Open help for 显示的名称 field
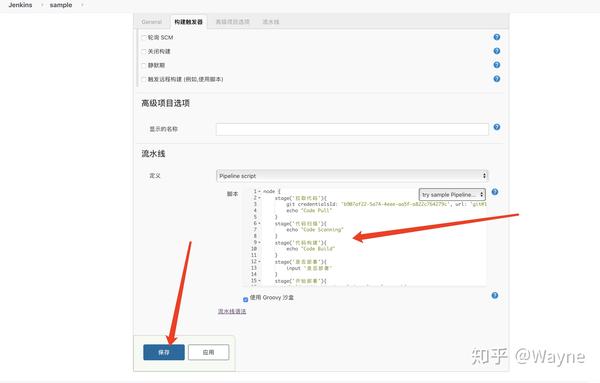 pos(497,127)
